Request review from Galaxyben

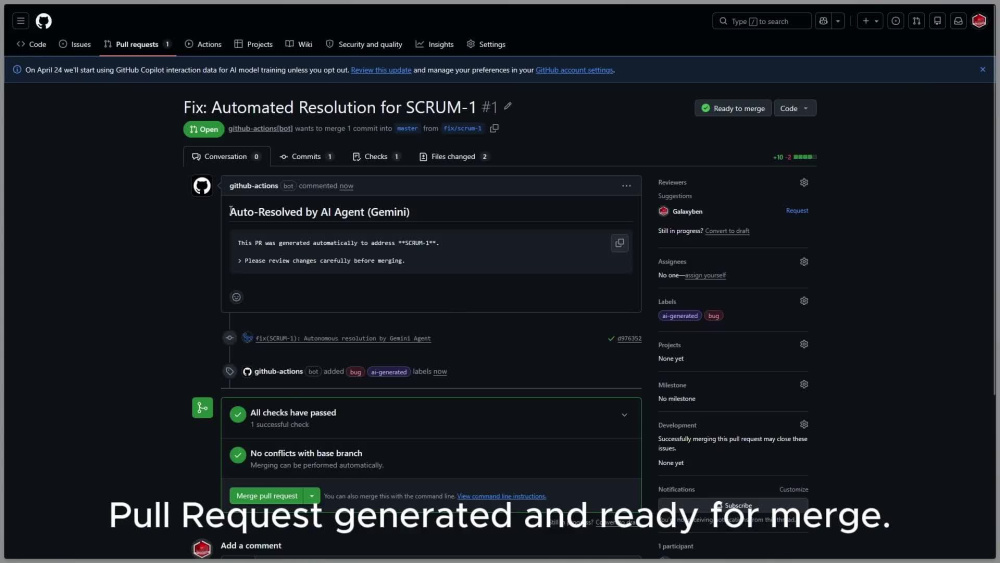797,210
